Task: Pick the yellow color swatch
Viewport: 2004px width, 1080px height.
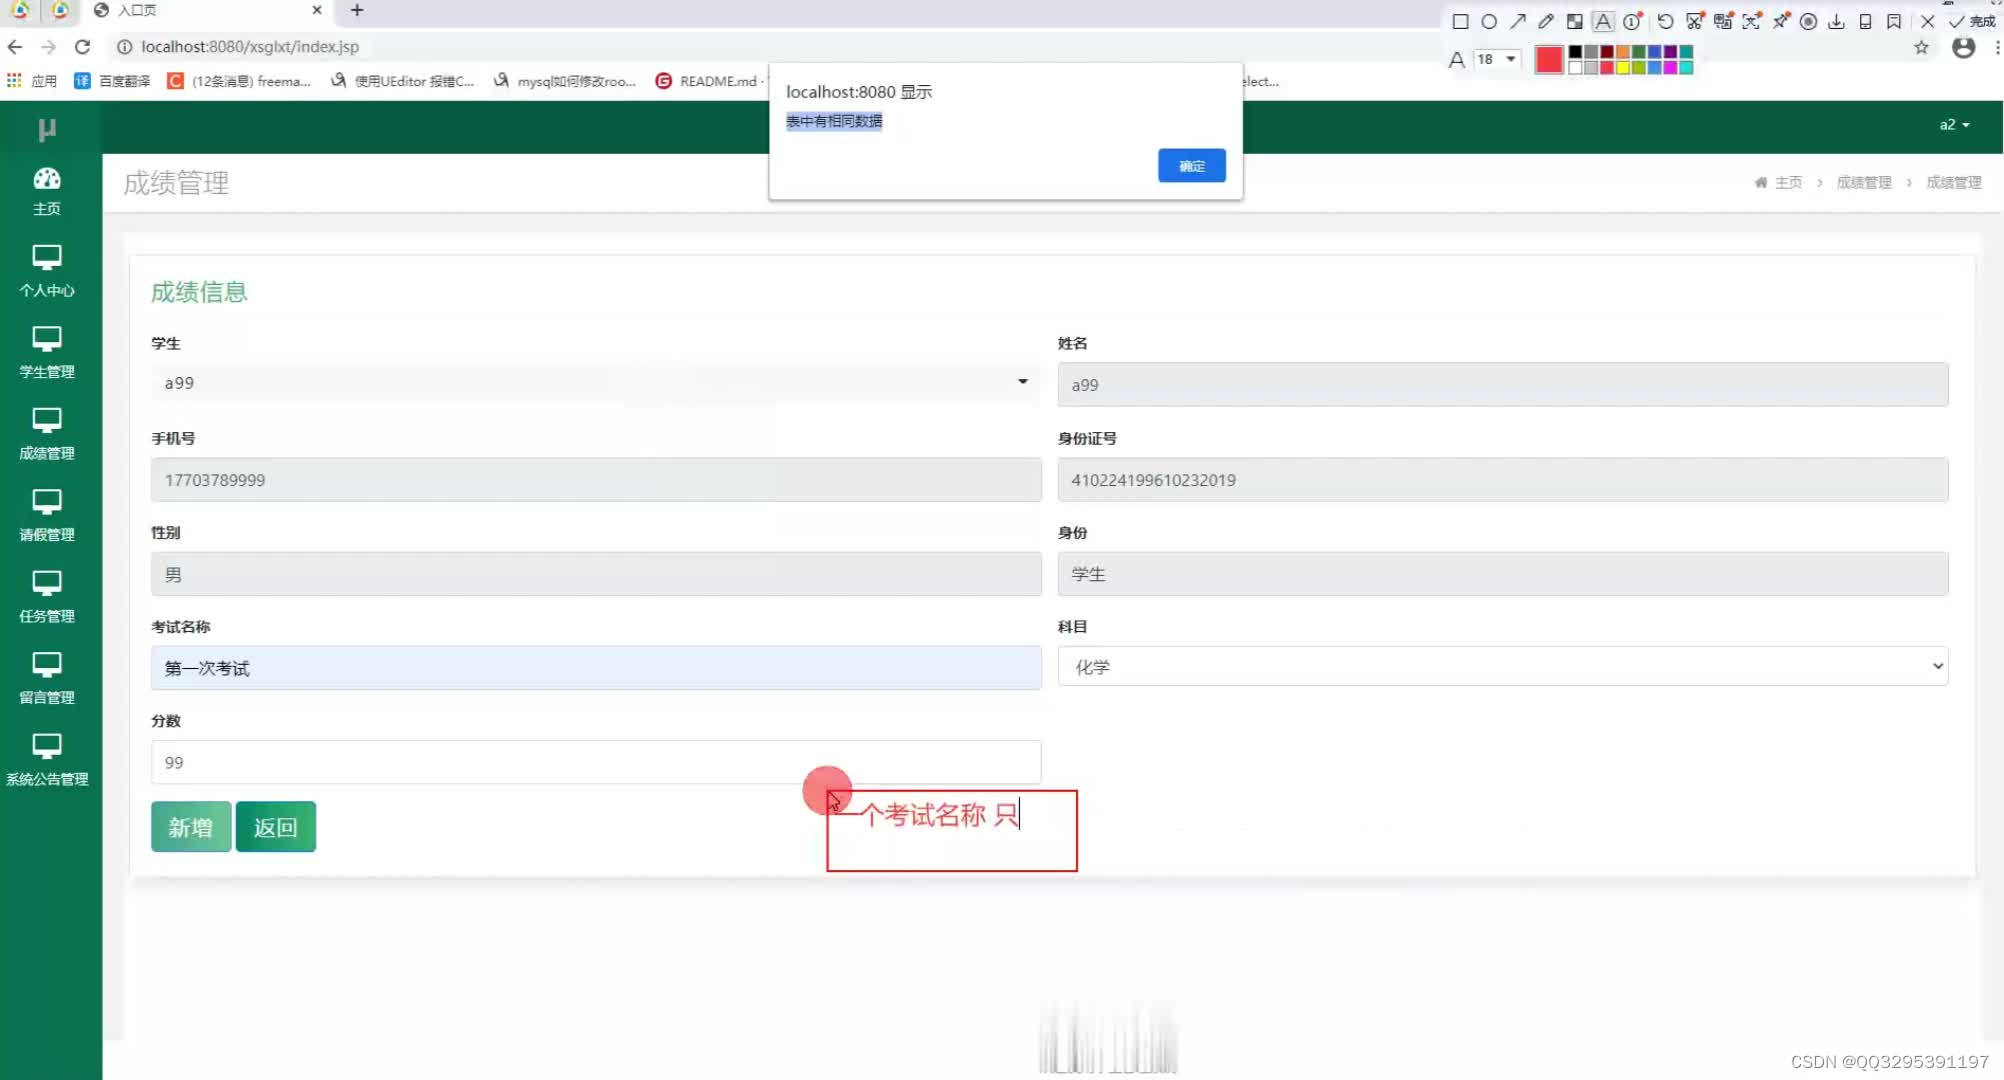Action: 1623,67
